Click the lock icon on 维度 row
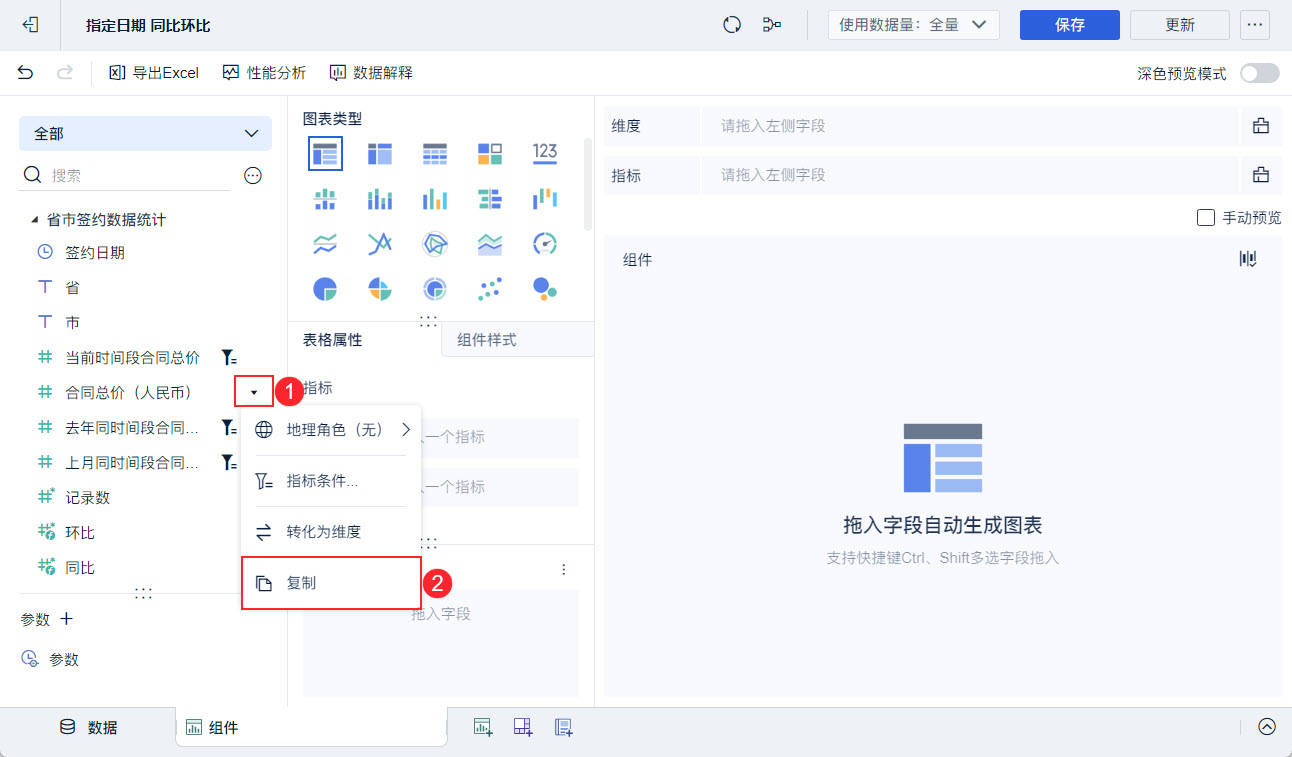 point(1261,126)
